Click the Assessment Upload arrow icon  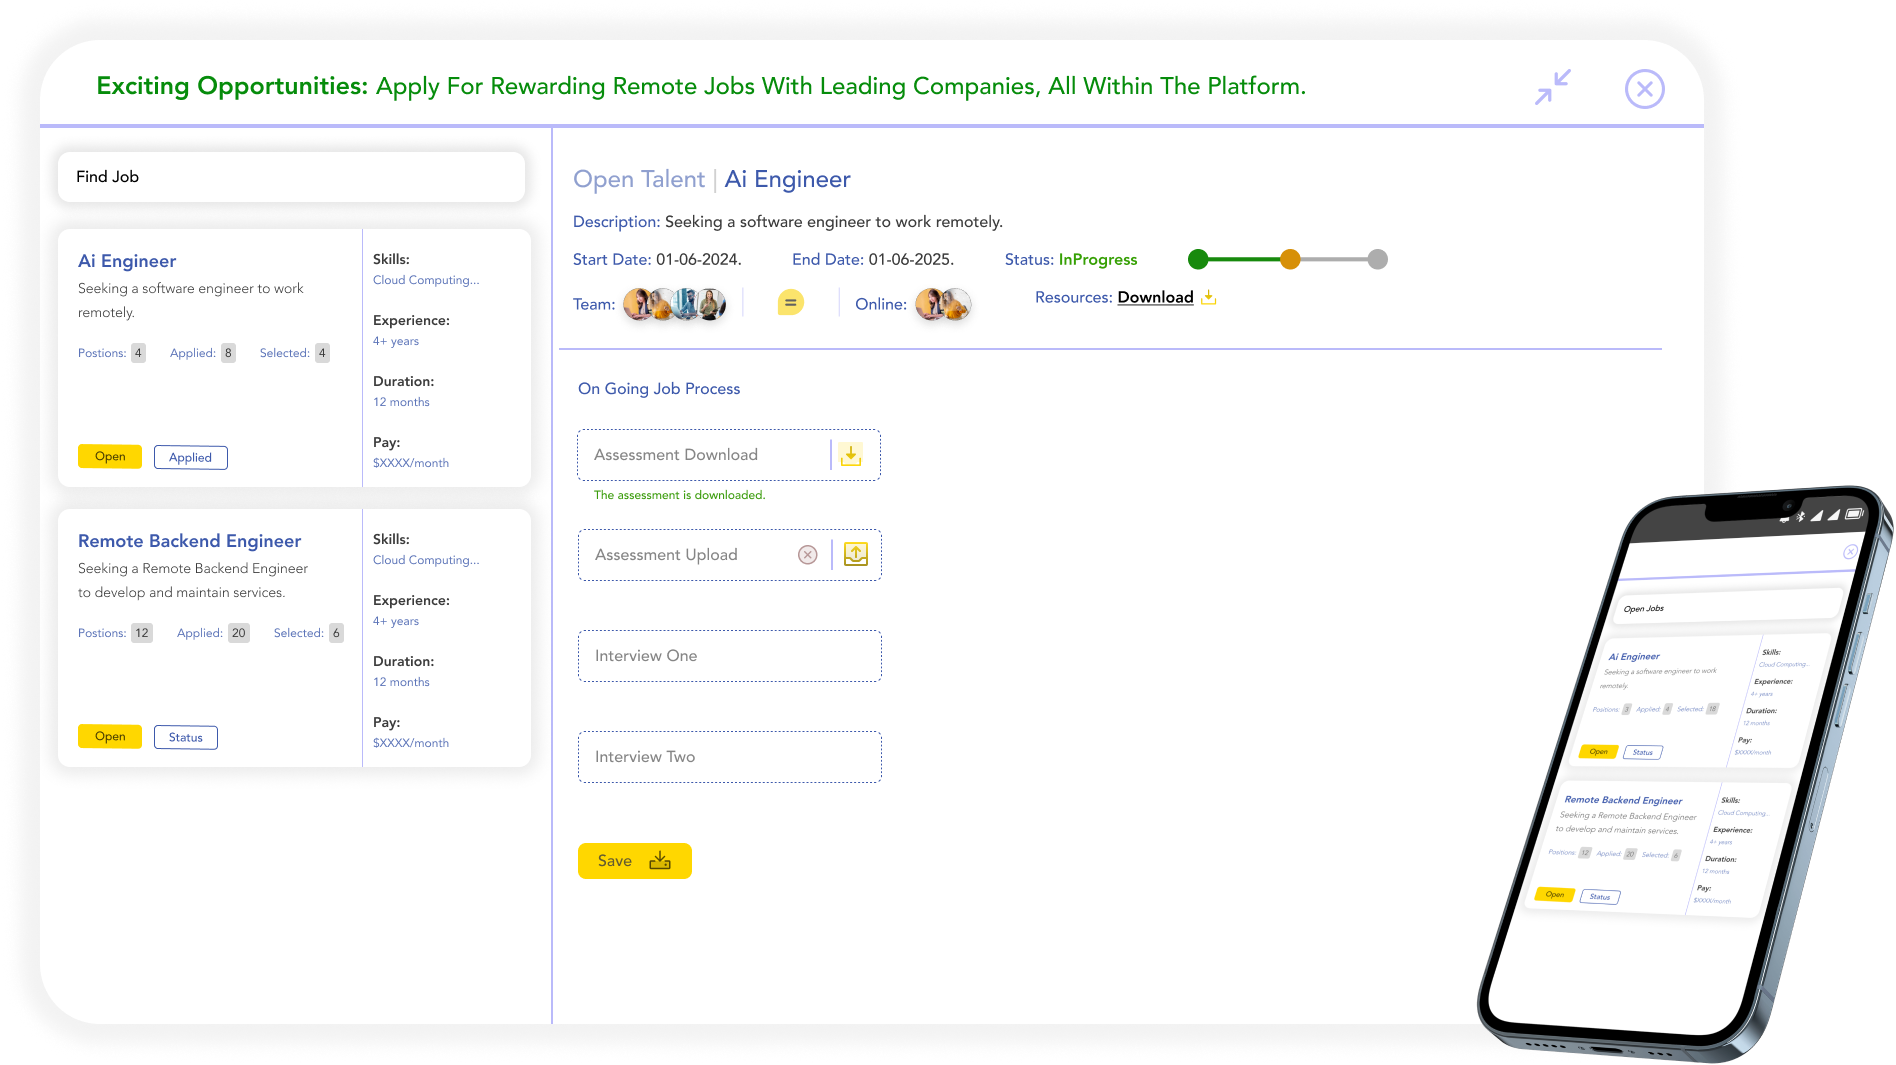tap(856, 554)
